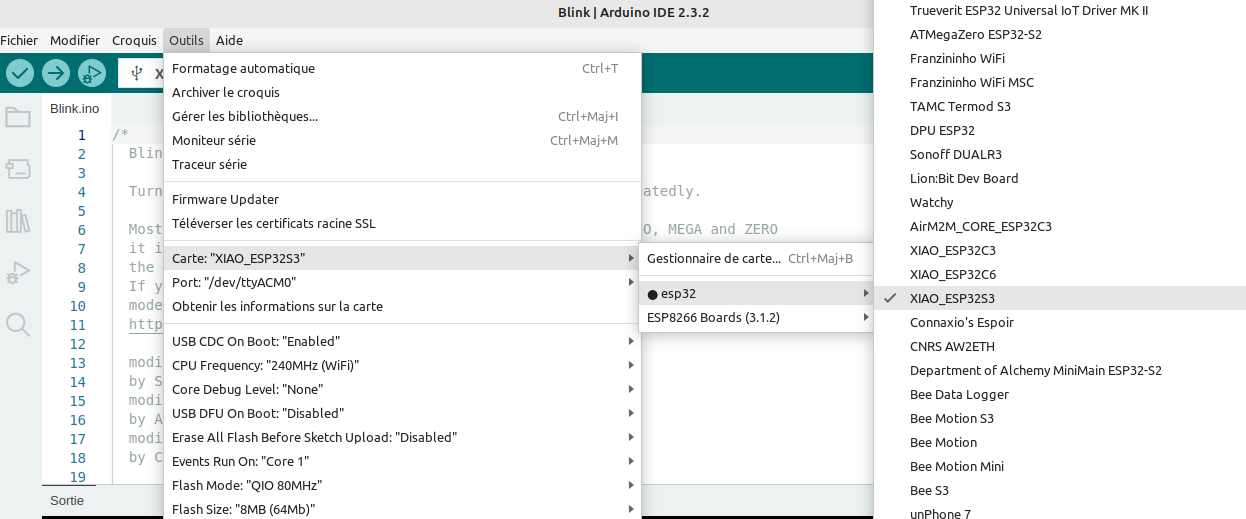1246x519 pixels.
Task: Open Gestionnaire de carte entry
Action: 714,259
